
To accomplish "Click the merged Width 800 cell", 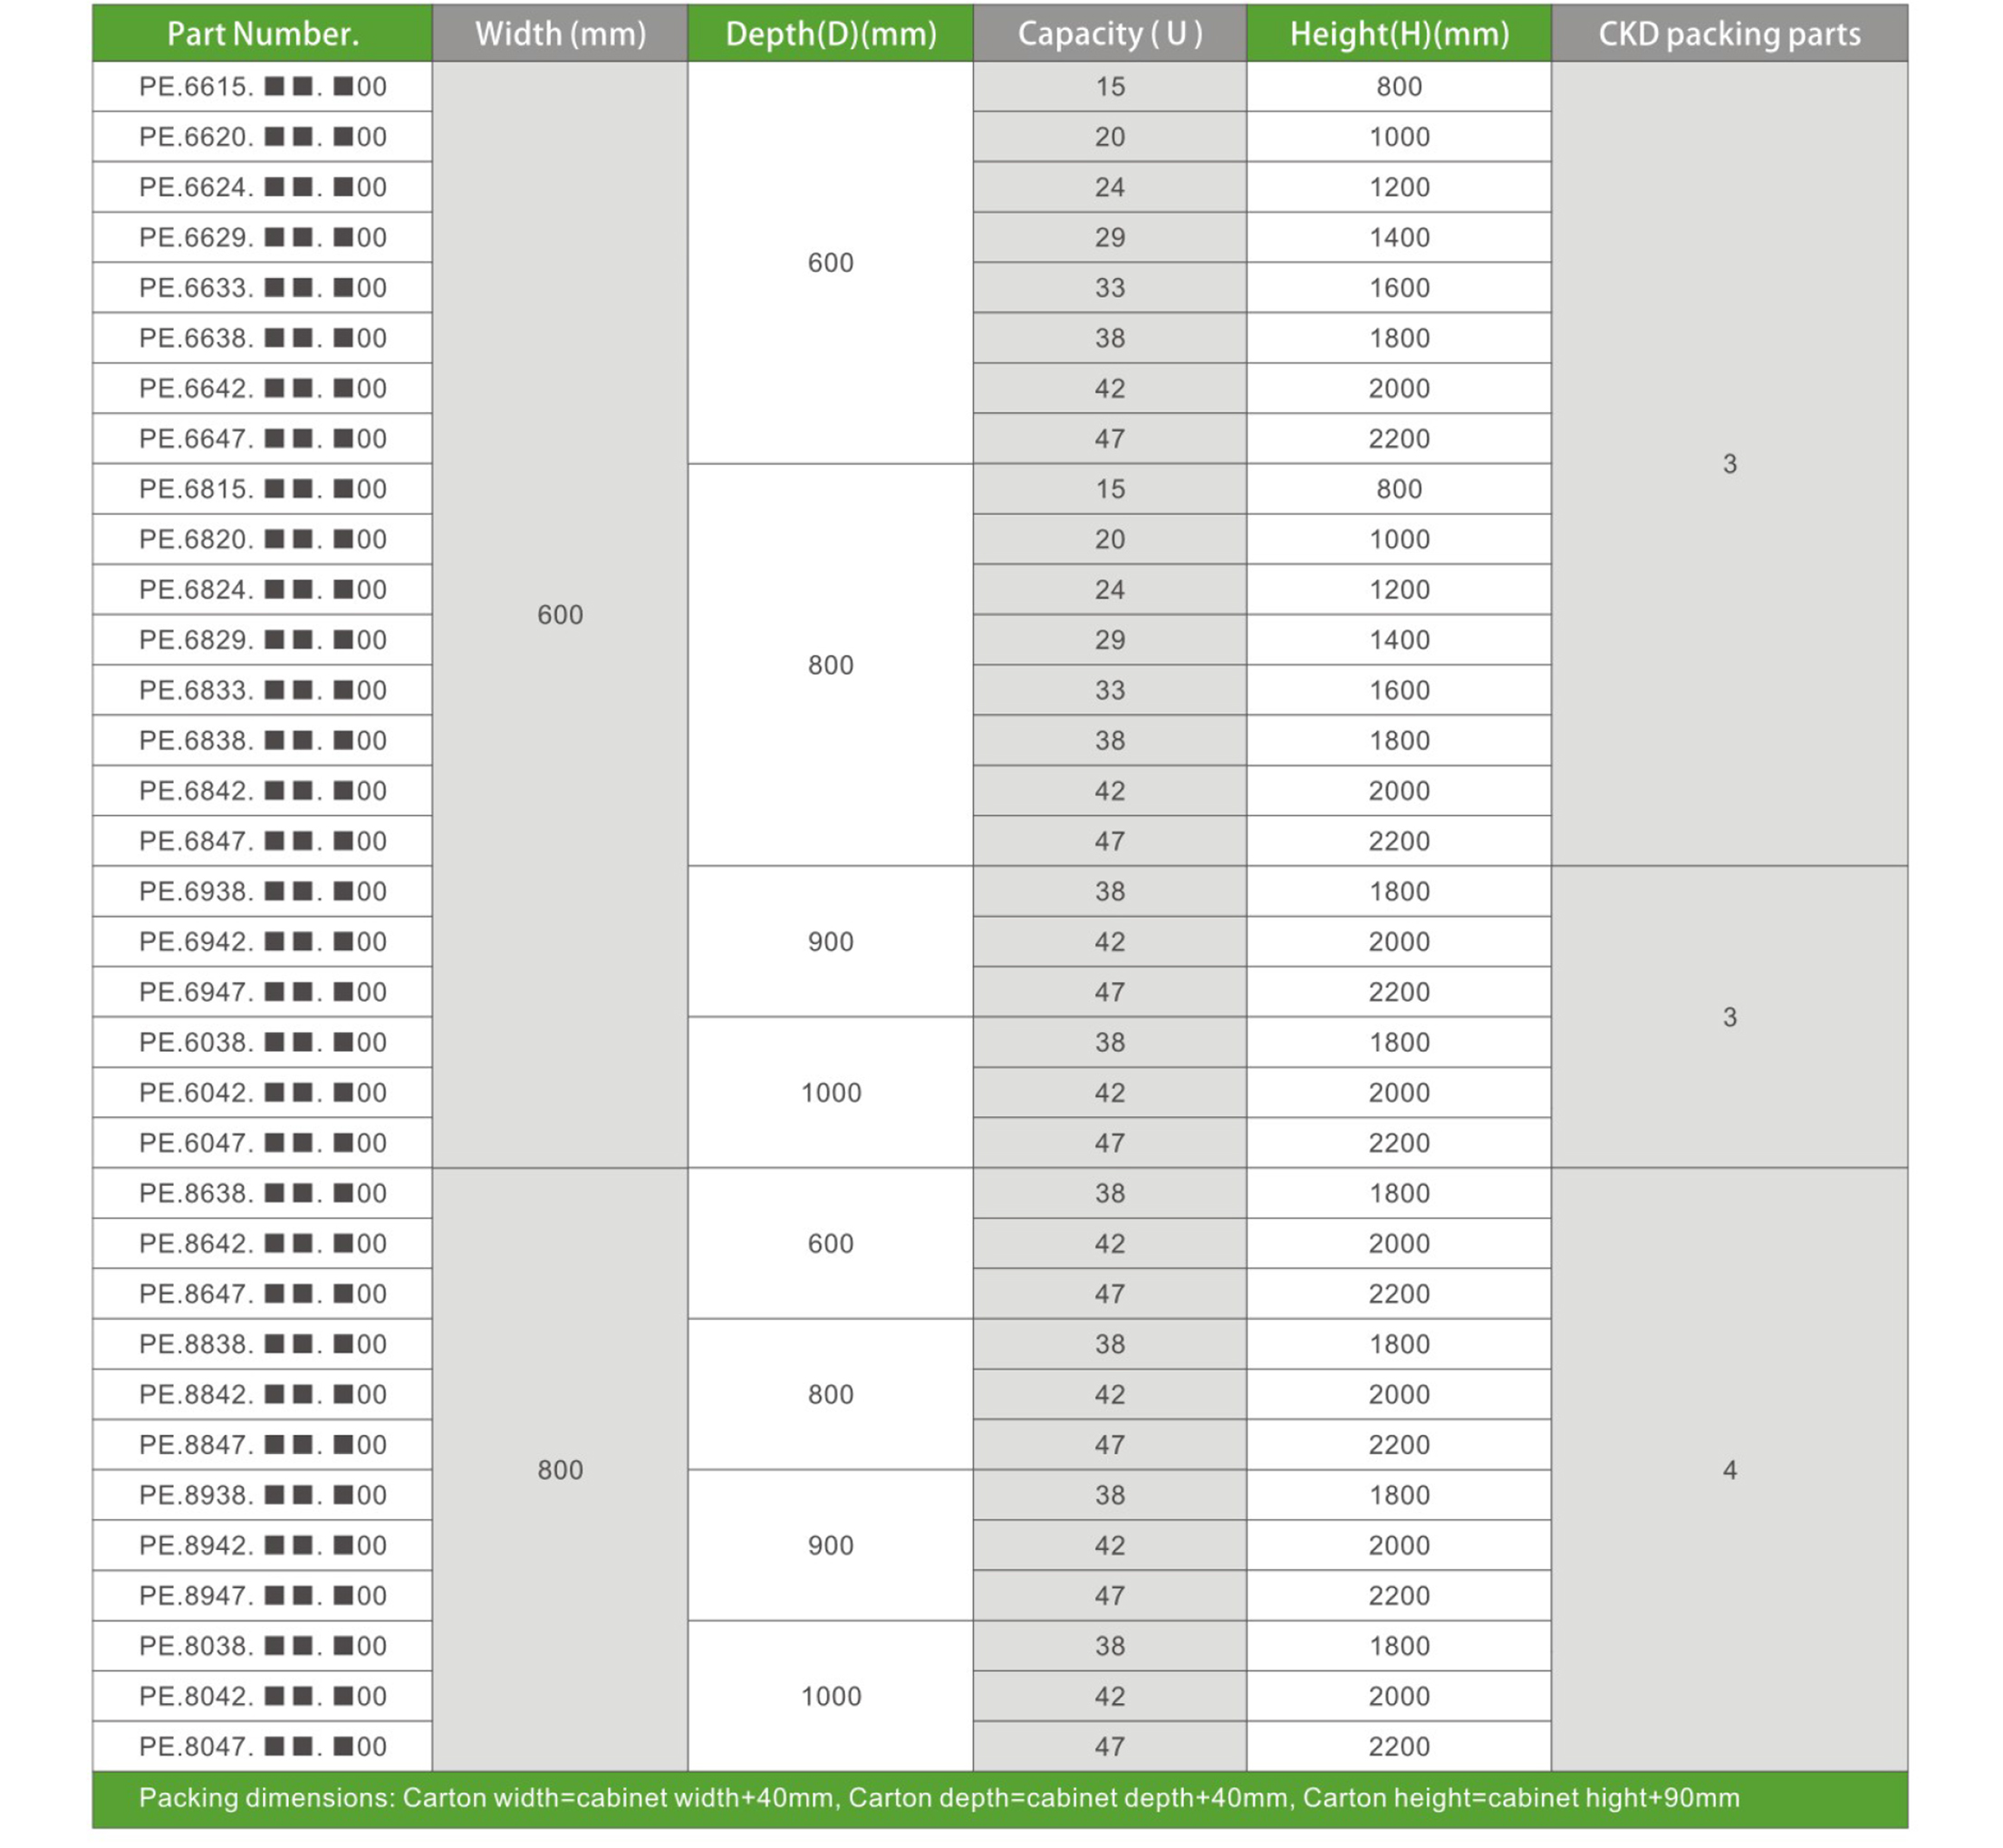I will pos(560,1470).
